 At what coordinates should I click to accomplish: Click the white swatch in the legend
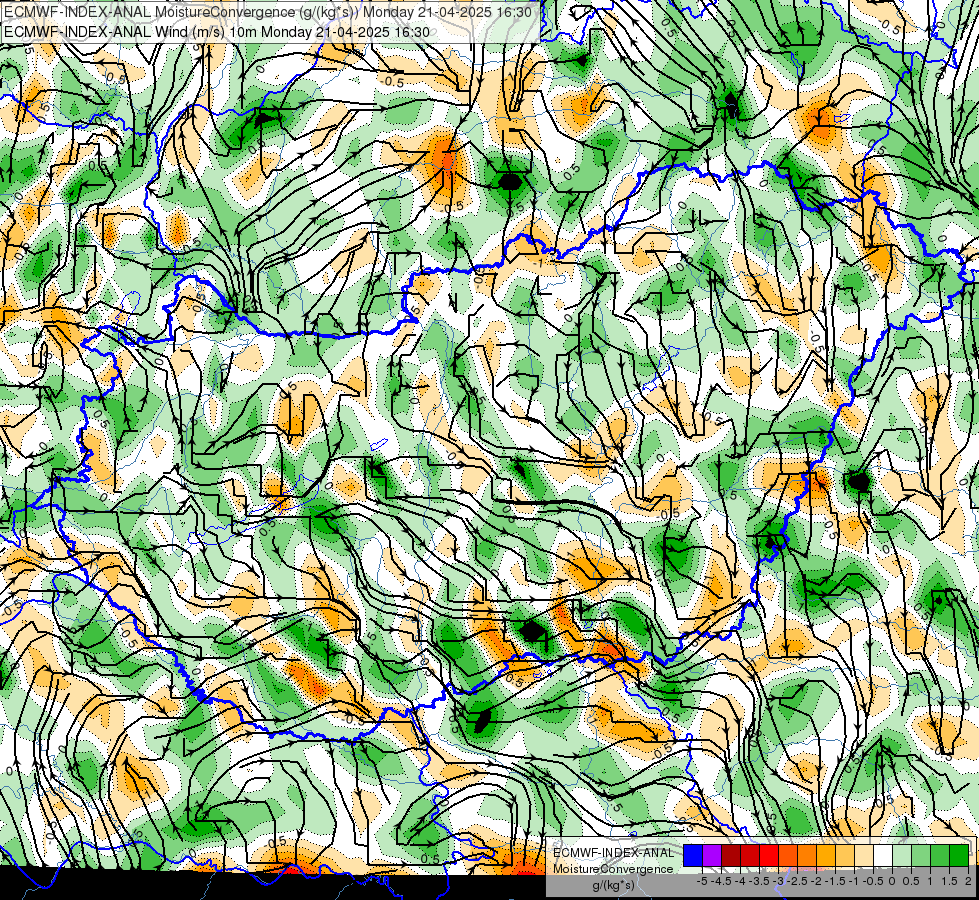883,855
